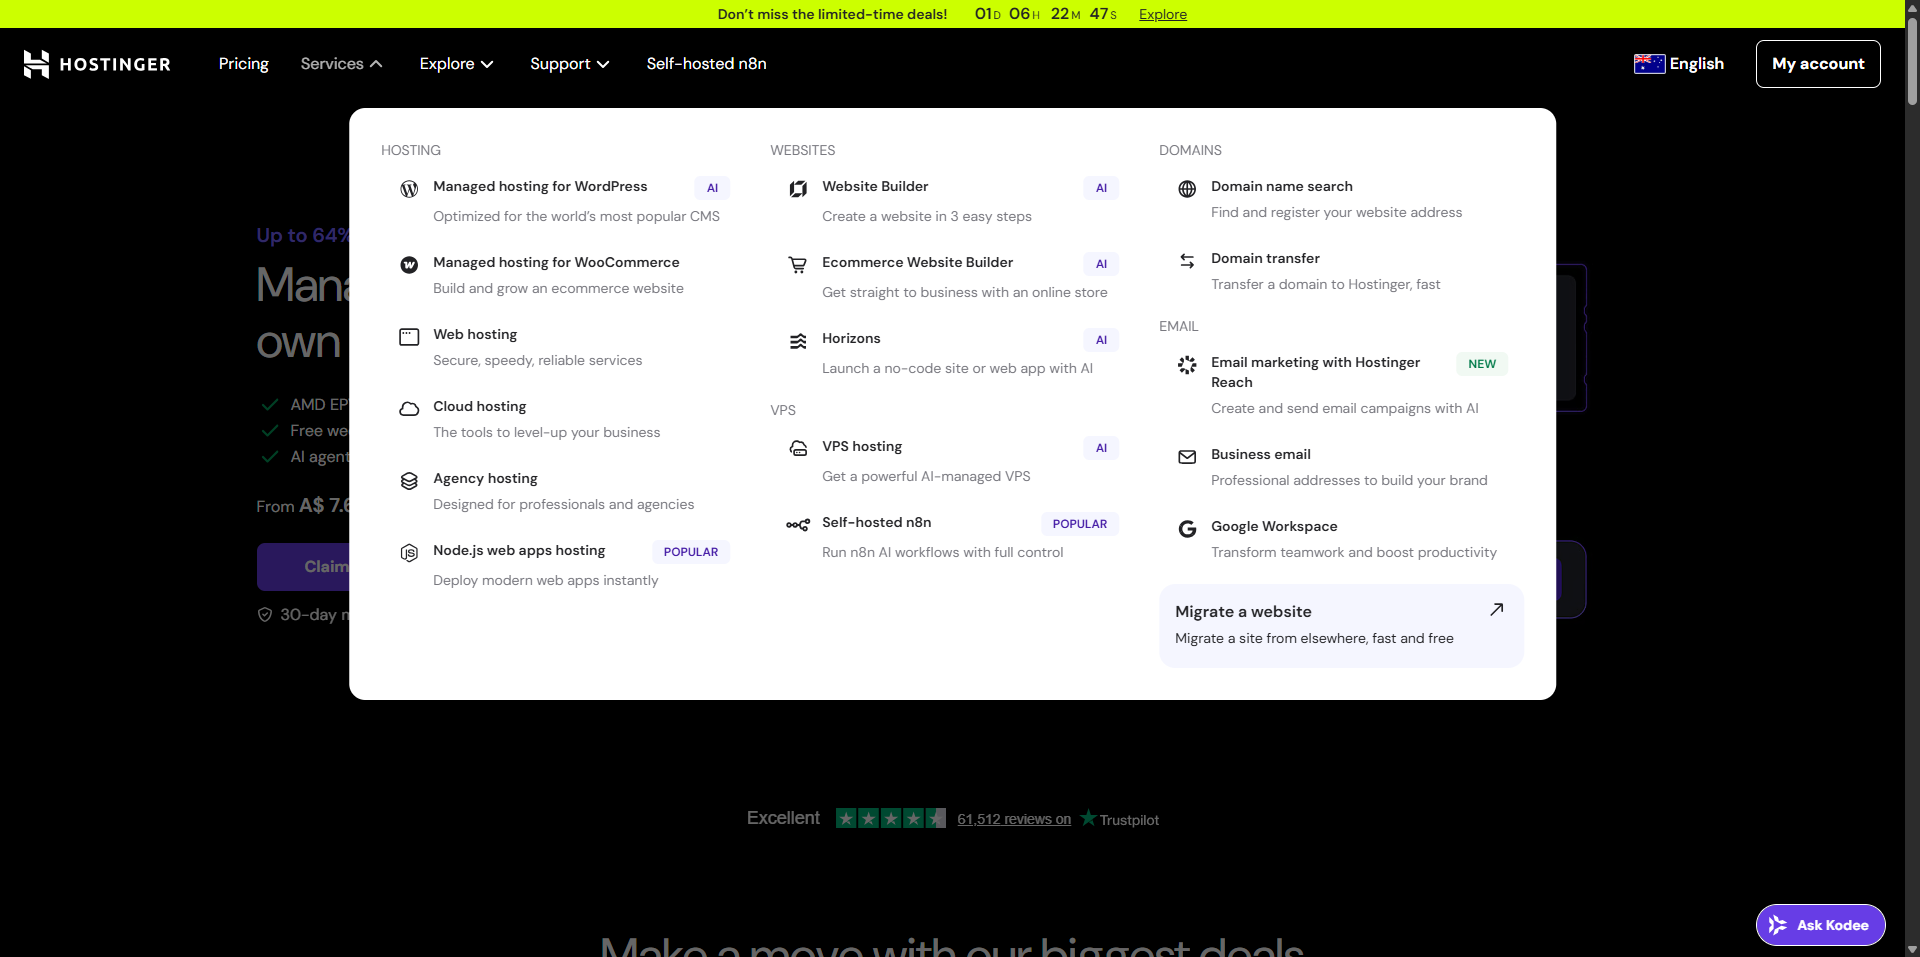Select Ecommerce Website Builder entry
The image size is (1920, 957).
[953, 277]
